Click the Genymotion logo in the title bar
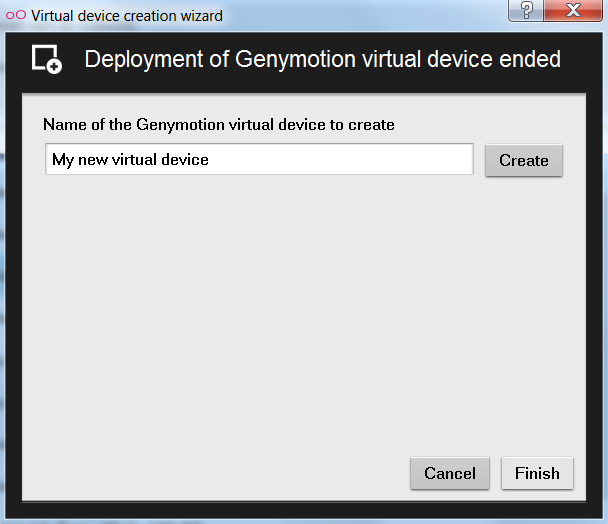This screenshot has width=608, height=524. point(16,16)
